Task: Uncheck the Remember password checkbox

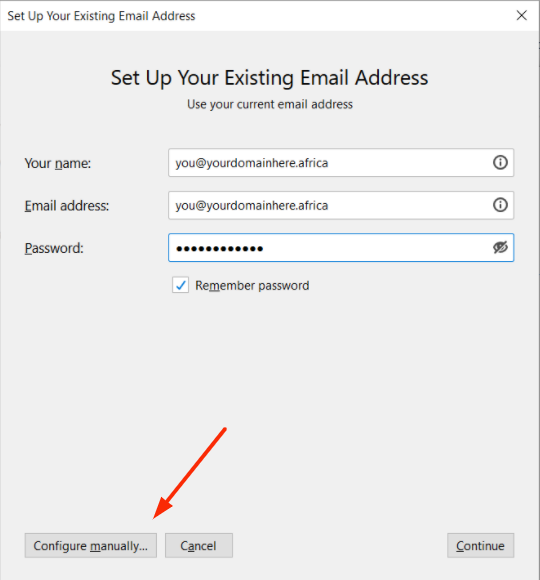Action: (x=180, y=285)
